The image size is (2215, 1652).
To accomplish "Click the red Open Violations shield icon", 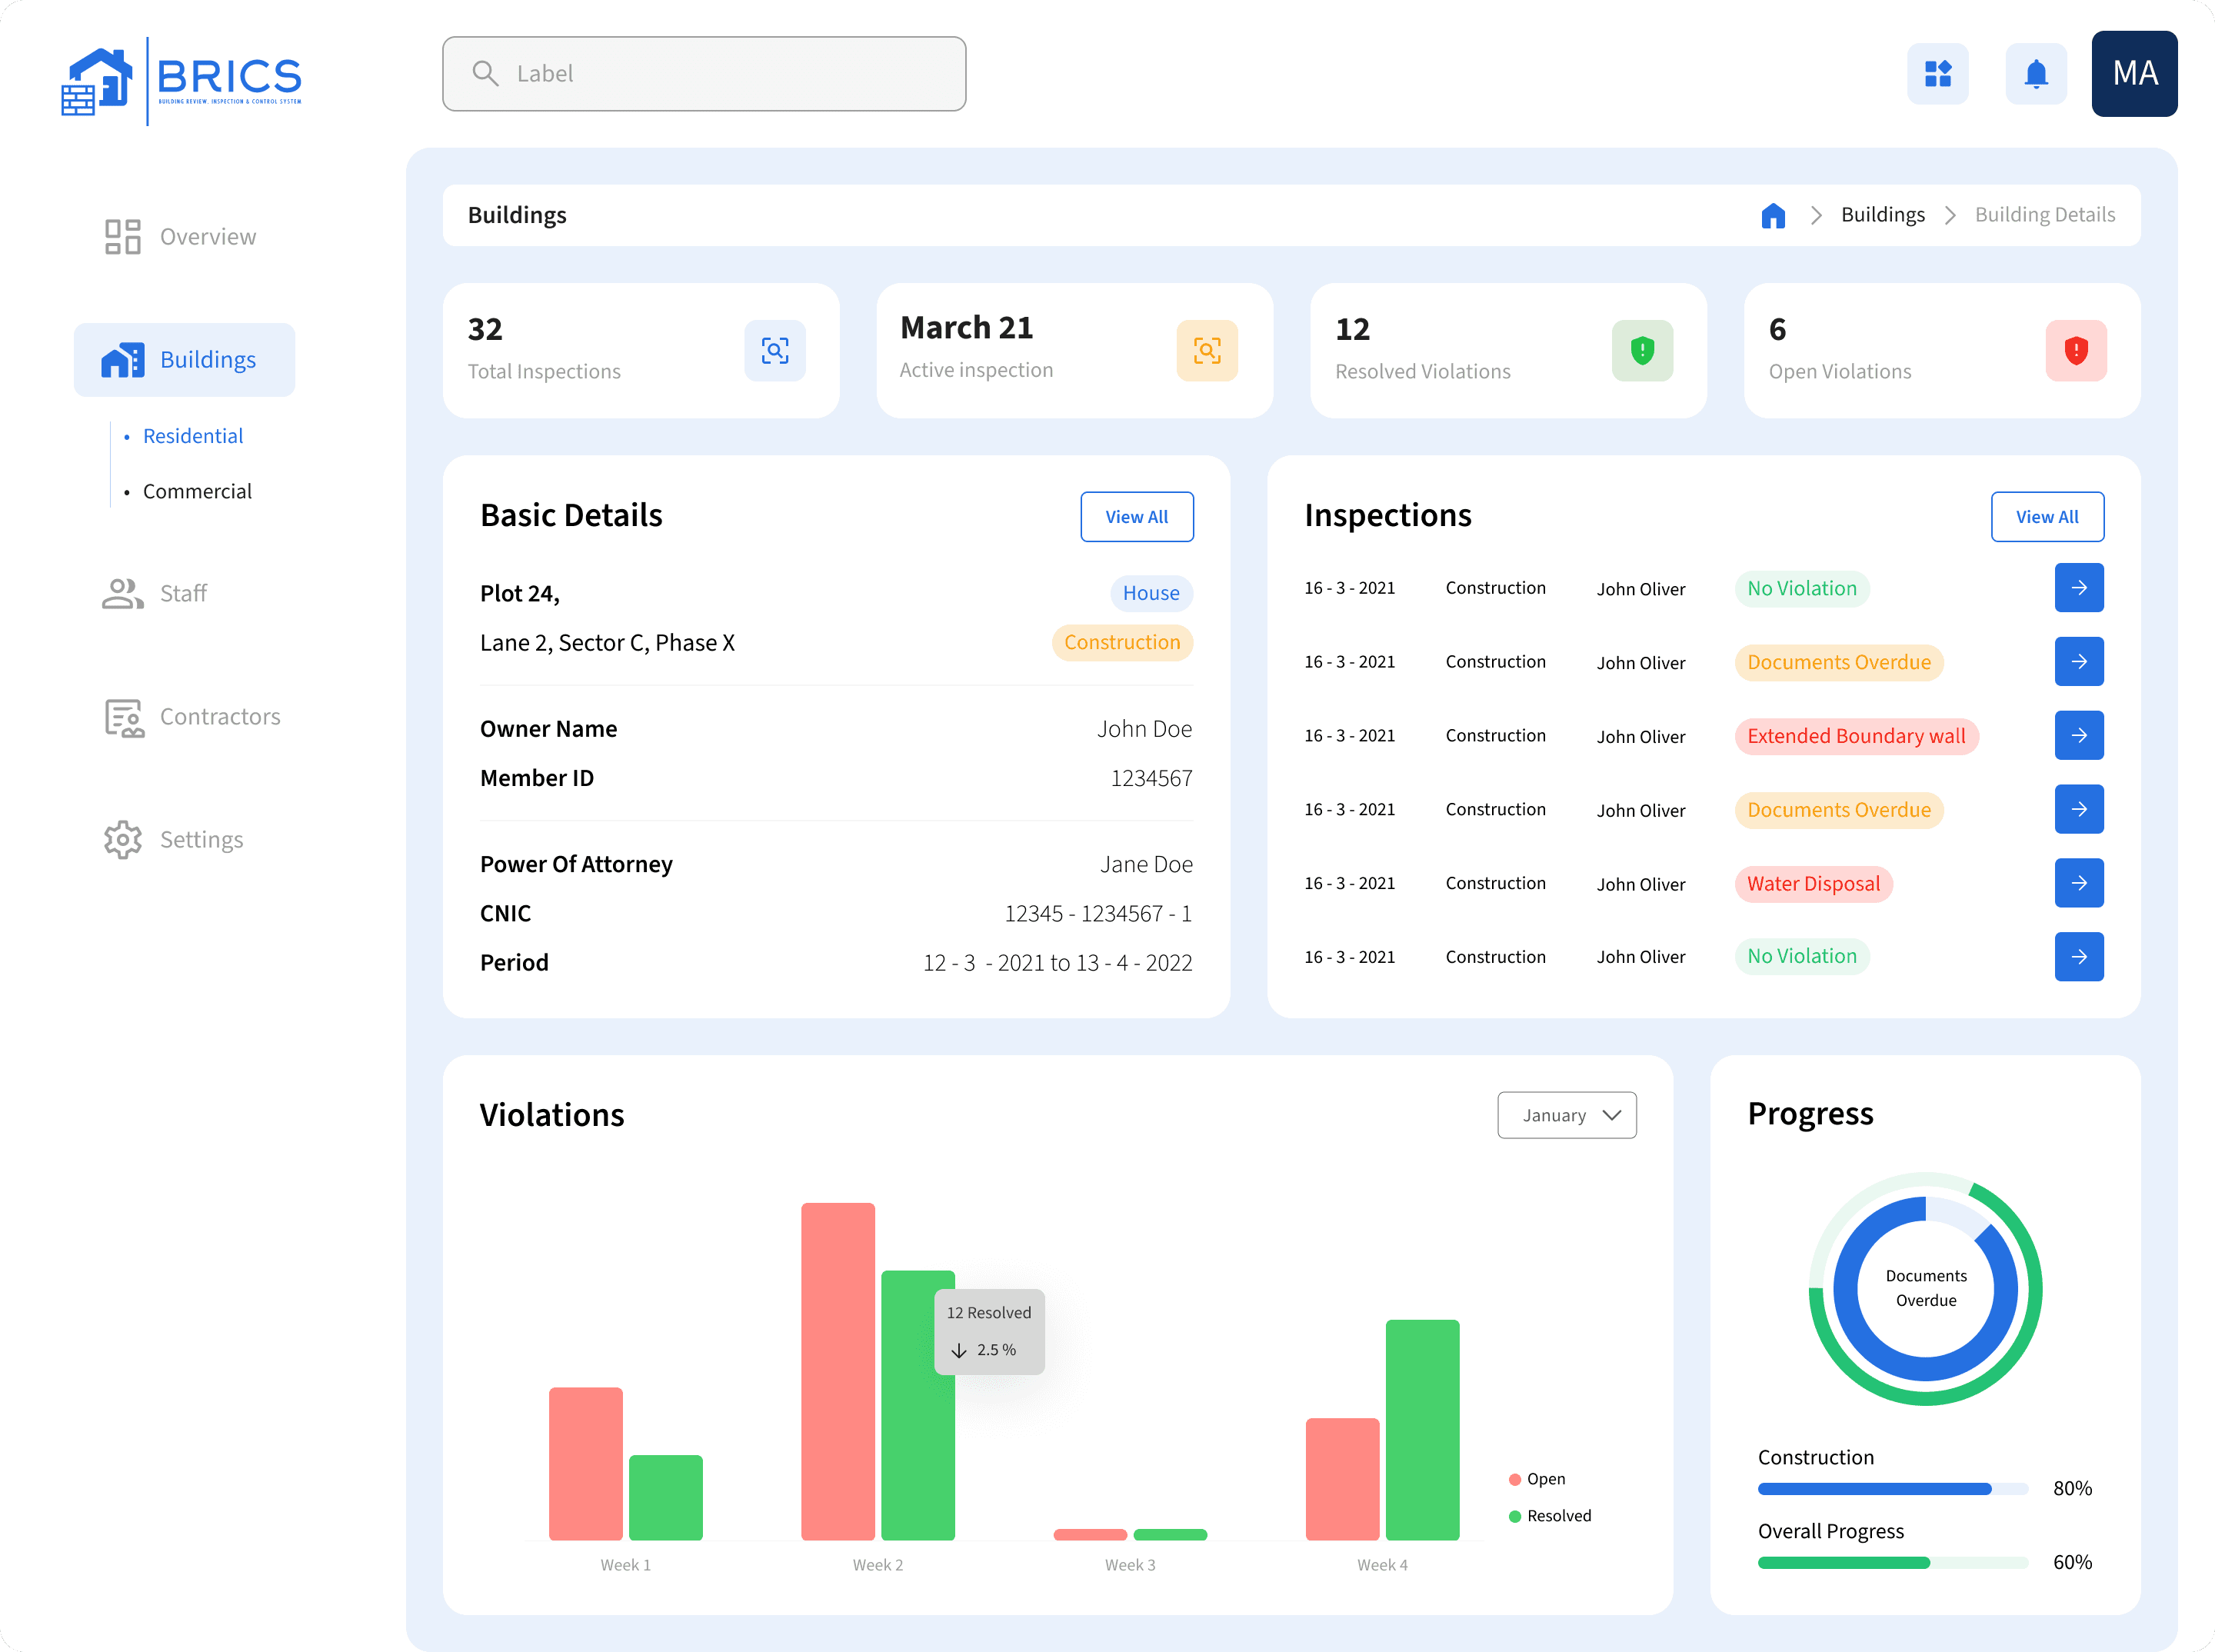I will coord(2075,350).
